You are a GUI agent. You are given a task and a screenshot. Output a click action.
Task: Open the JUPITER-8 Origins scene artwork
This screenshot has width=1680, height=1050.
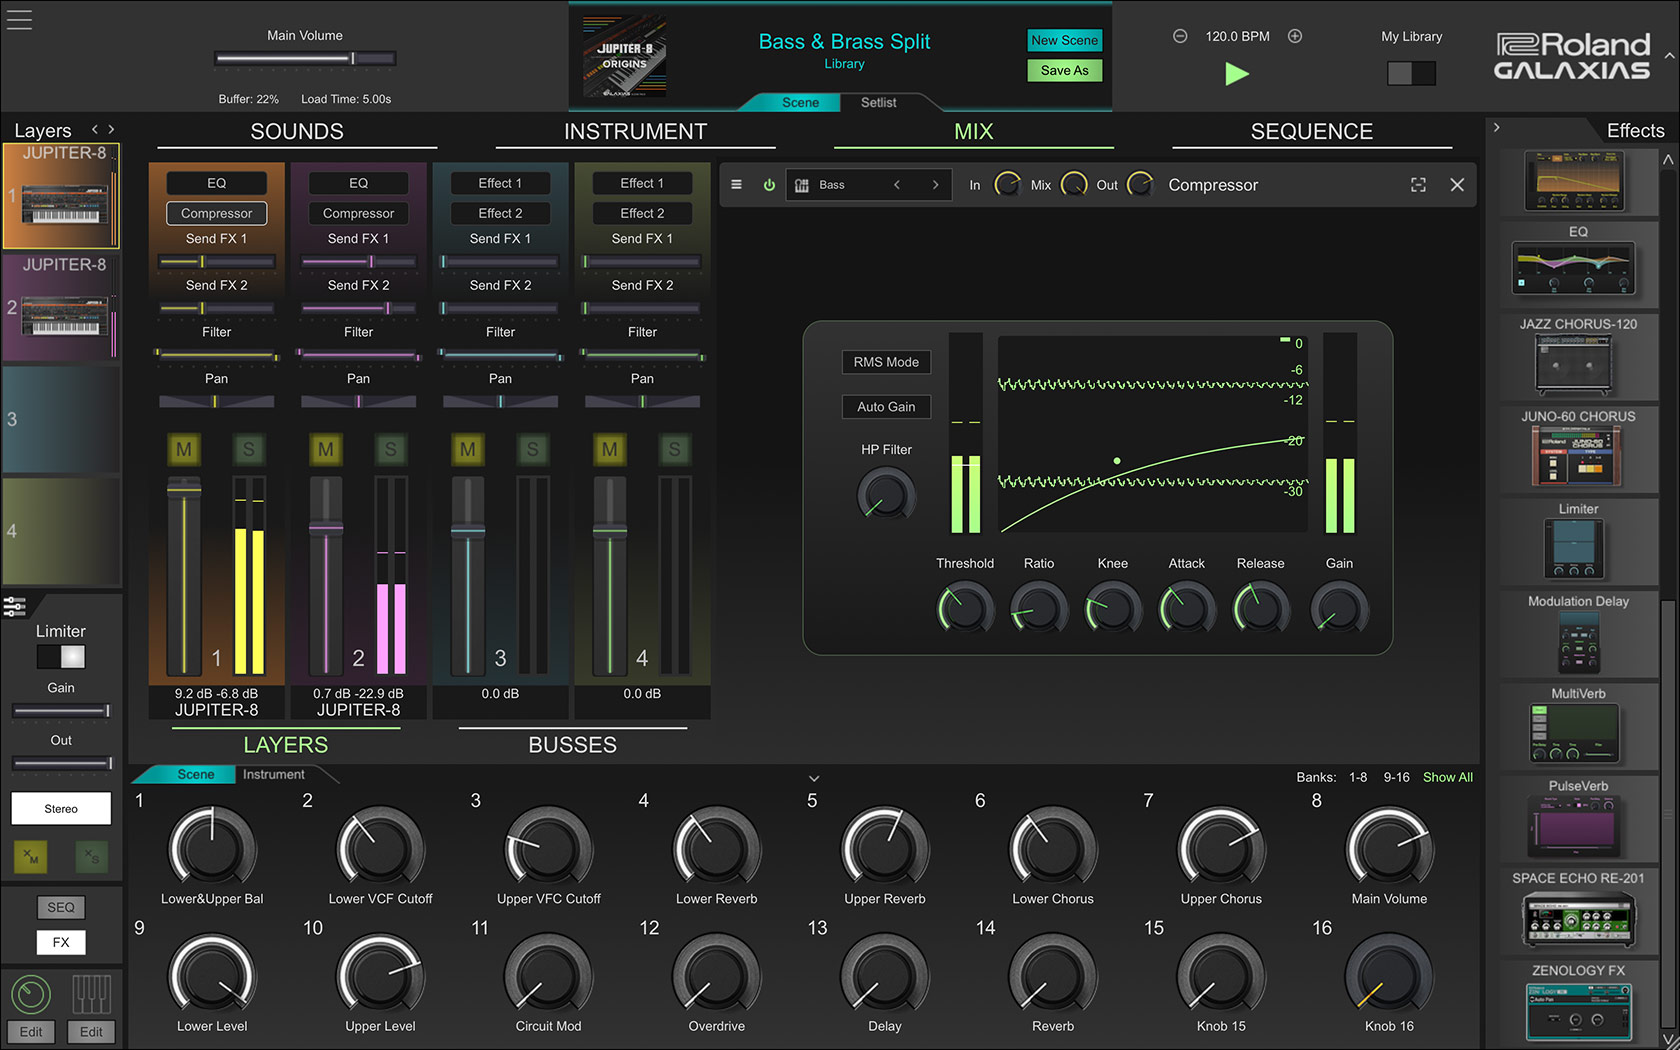[624, 56]
